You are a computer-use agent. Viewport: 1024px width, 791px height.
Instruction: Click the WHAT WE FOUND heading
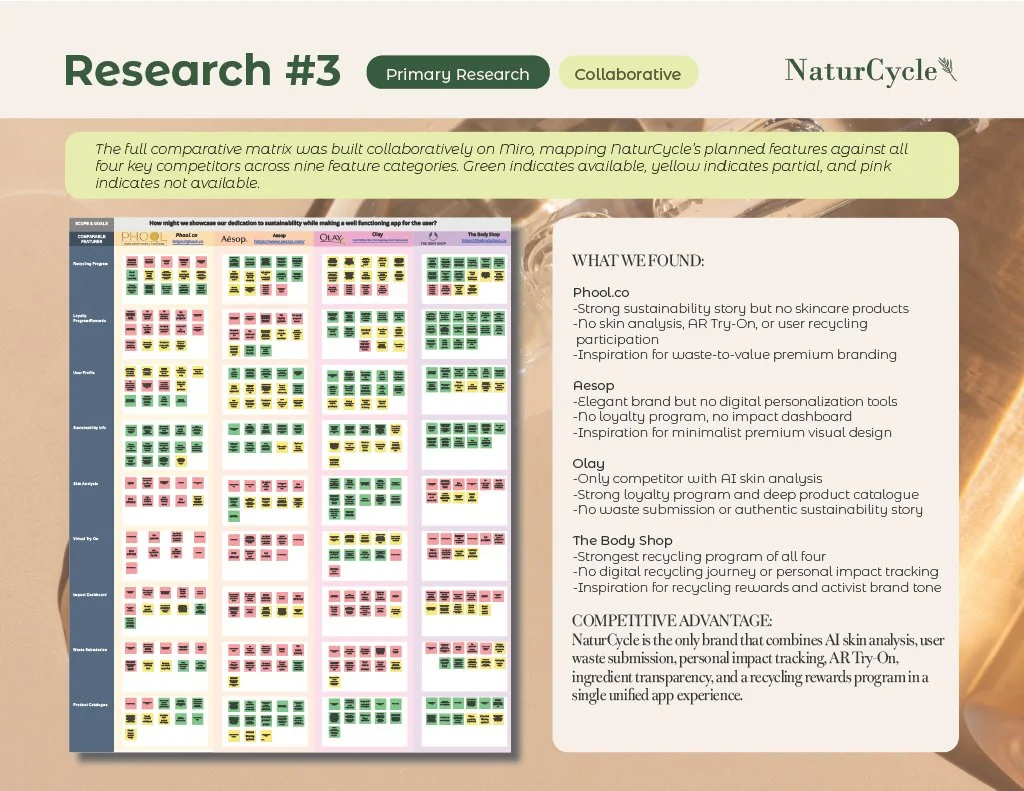coord(638,261)
